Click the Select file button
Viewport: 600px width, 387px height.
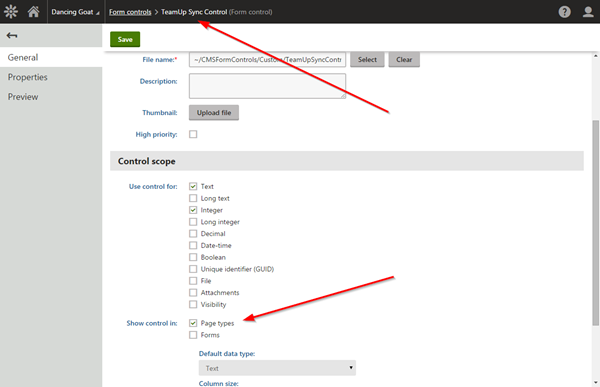tap(367, 59)
